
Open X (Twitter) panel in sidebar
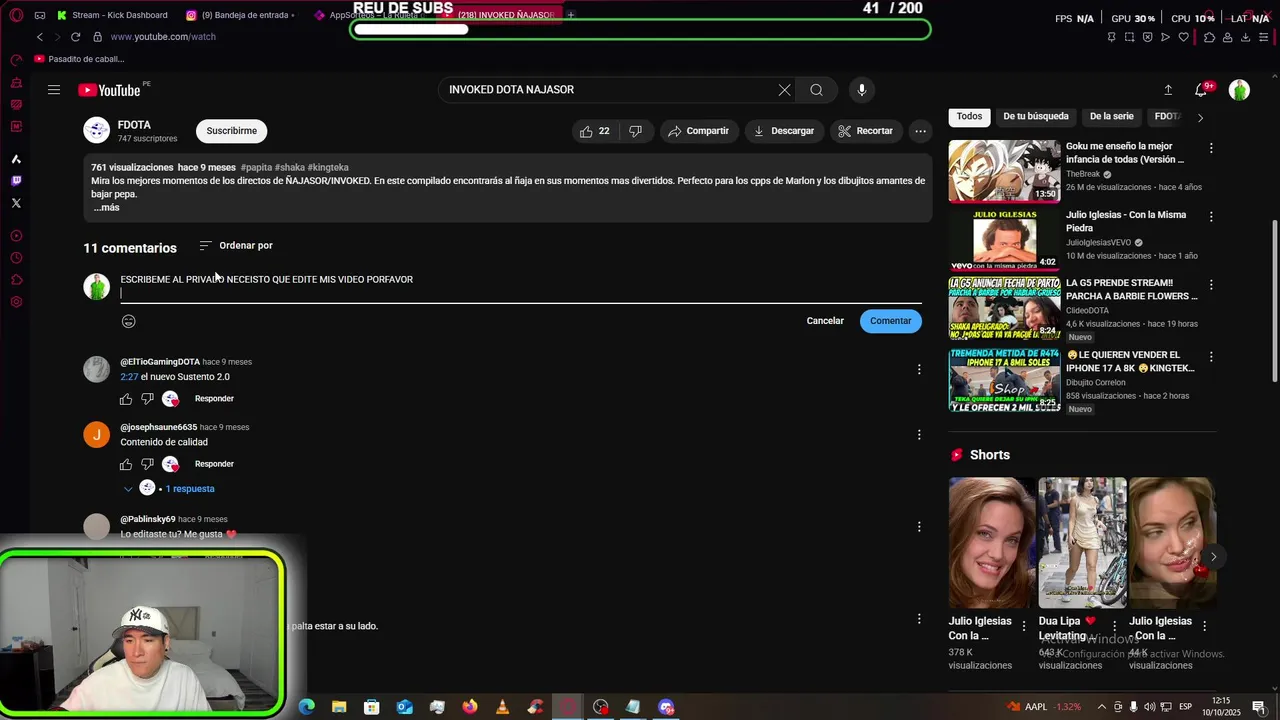[16, 203]
